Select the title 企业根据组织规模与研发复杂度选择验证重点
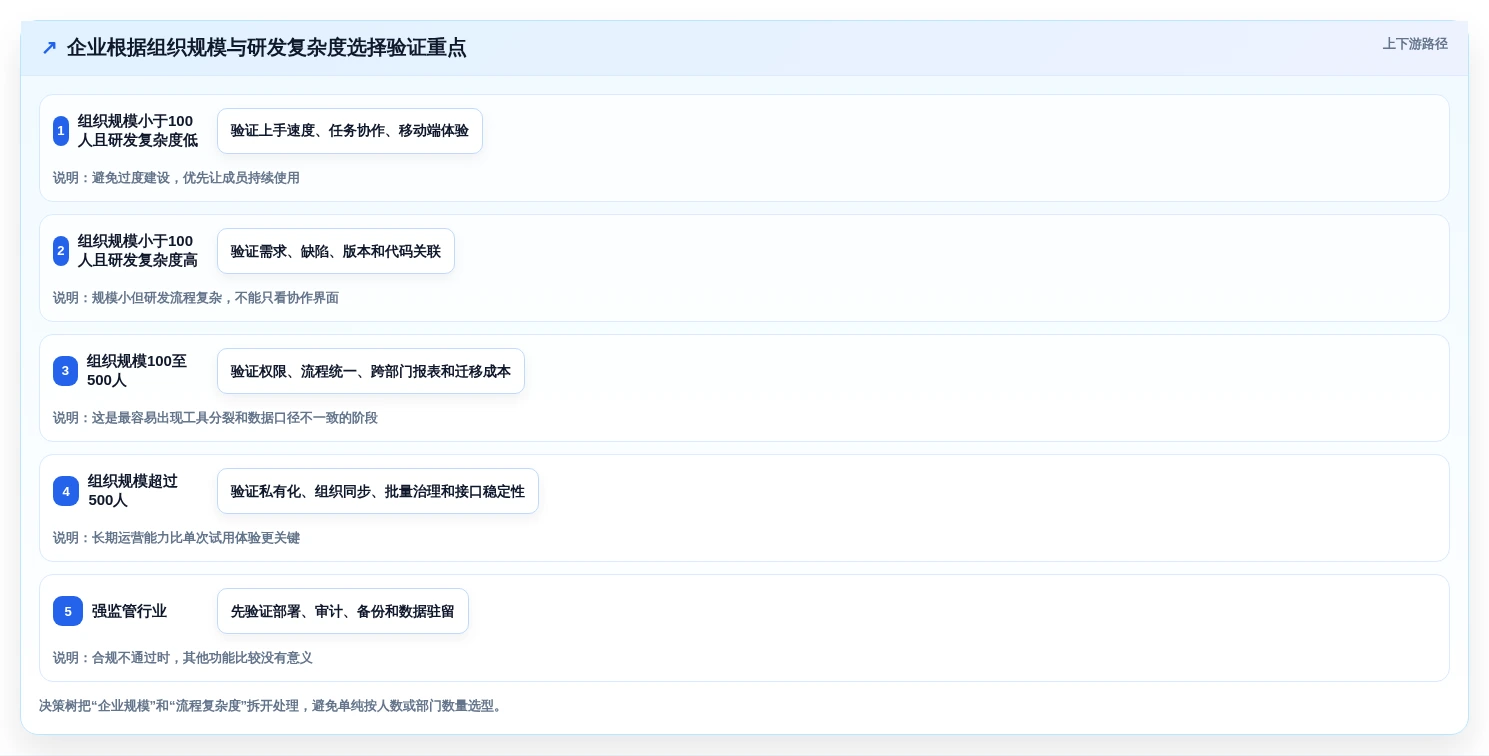 coord(266,47)
